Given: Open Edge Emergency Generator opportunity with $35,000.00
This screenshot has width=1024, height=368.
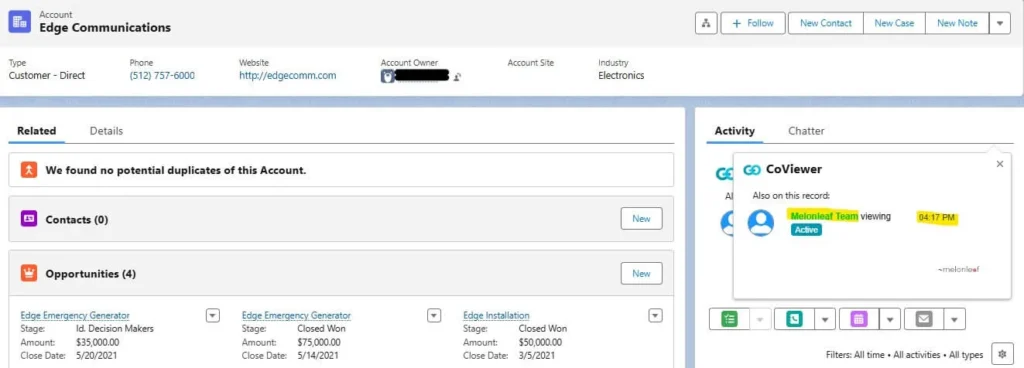Looking at the screenshot, I should pyautogui.click(x=74, y=316).
